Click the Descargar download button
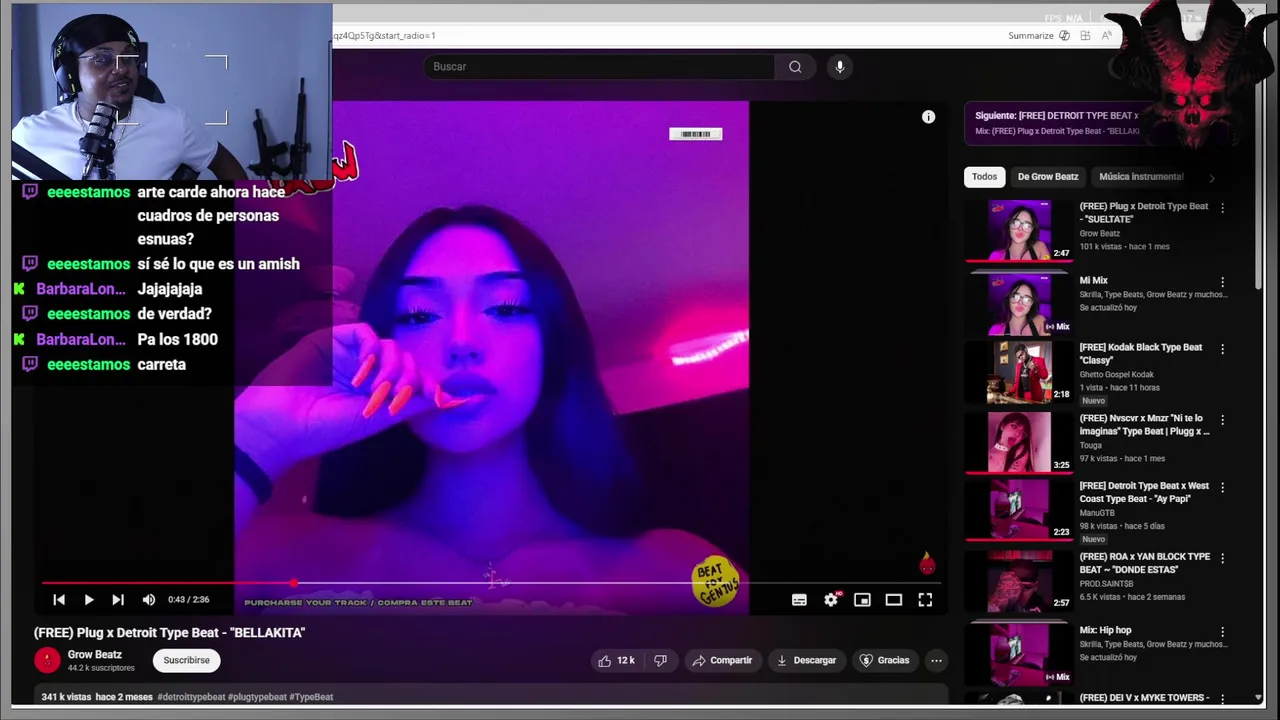Screen dimensions: 1280x720 coord(806,660)
